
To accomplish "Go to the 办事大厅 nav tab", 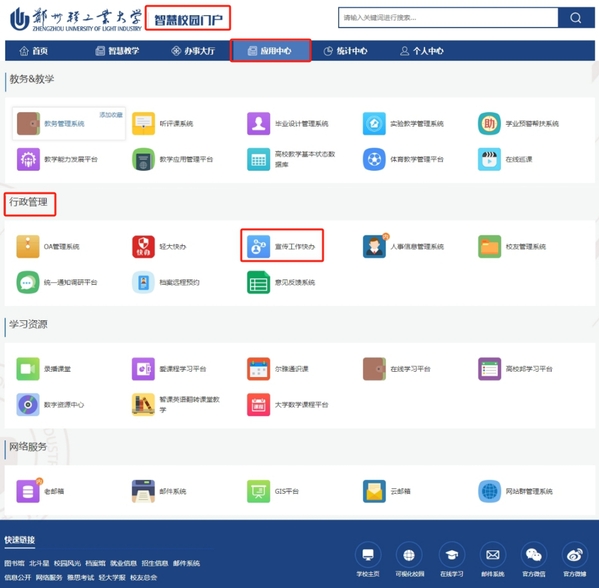I will 193,51.
